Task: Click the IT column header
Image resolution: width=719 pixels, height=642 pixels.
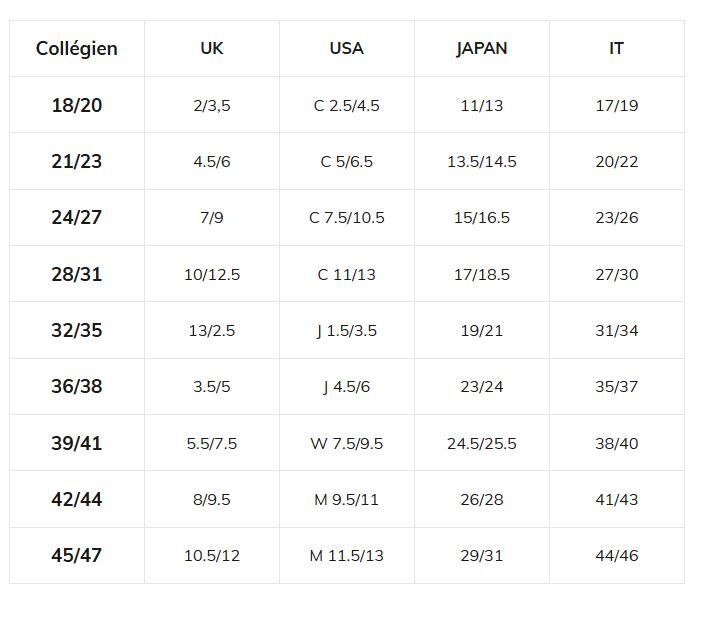Action: (x=616, y=48)
